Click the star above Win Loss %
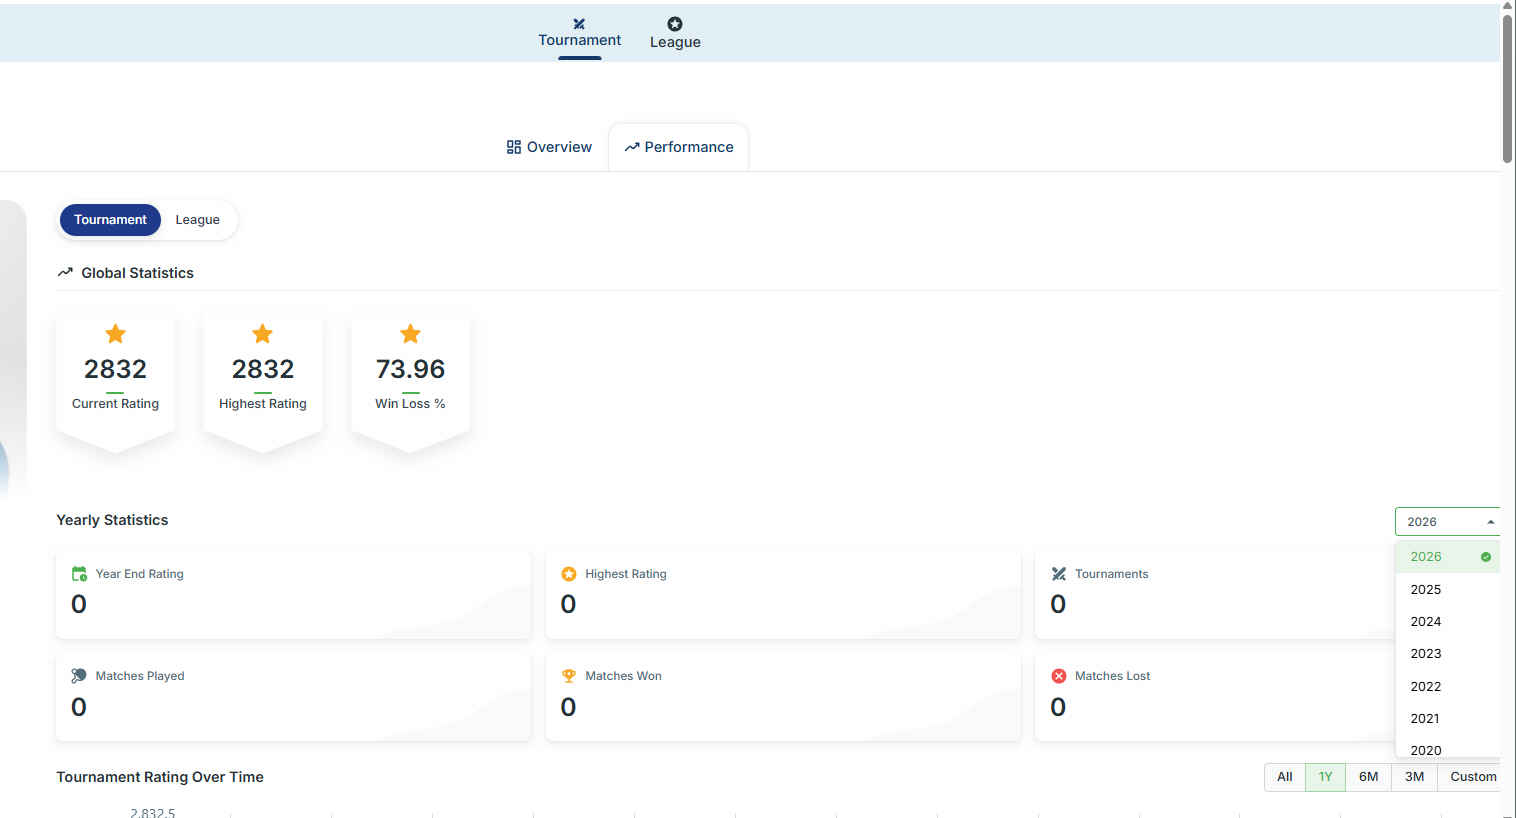Viewport: 1516px width, 818px height. click(410, 333)
